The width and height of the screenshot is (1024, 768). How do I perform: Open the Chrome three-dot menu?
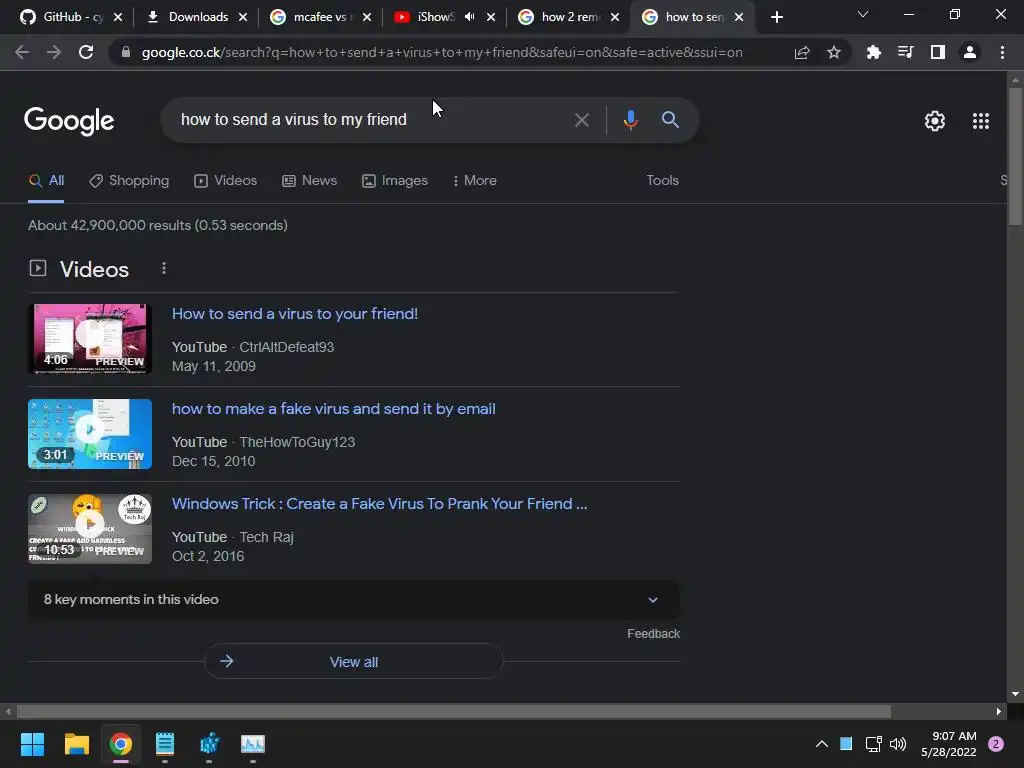tap(1002, 52)
